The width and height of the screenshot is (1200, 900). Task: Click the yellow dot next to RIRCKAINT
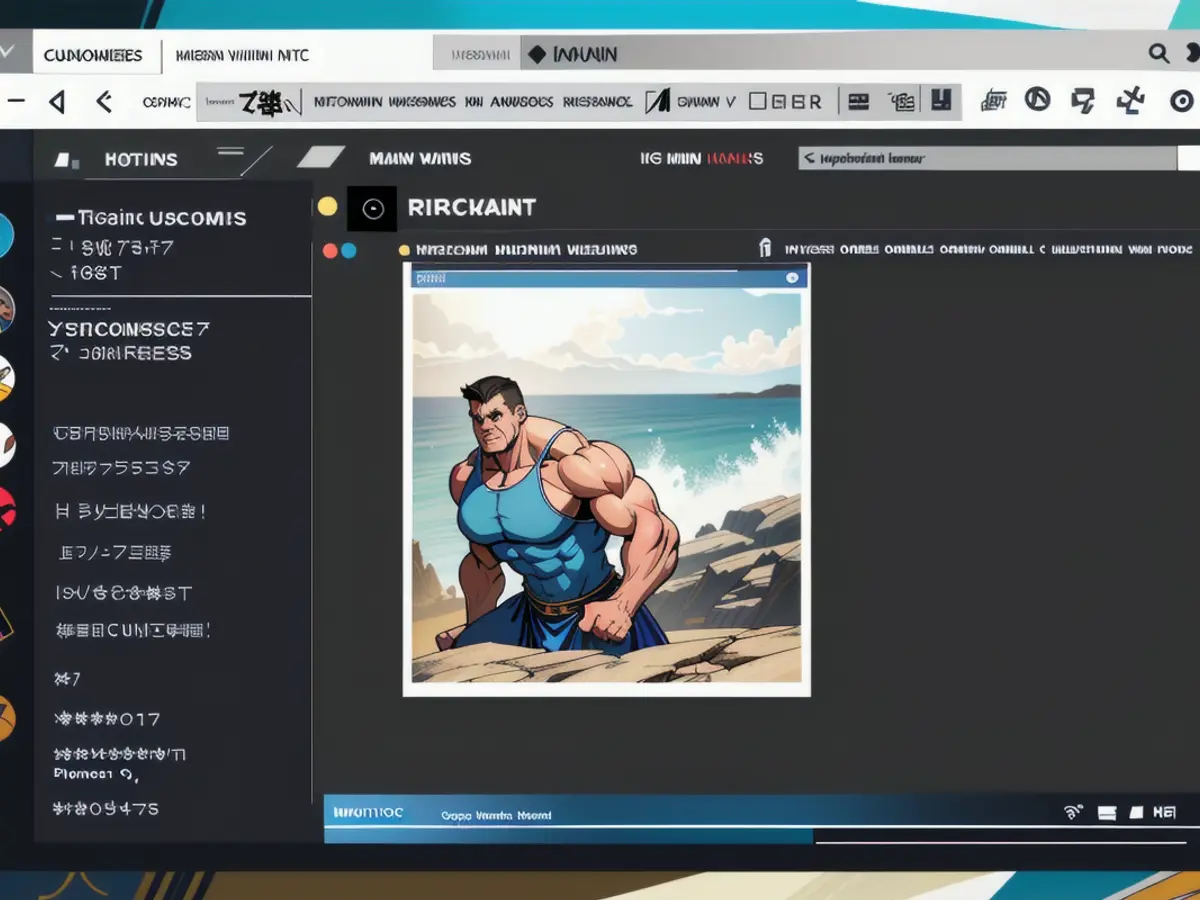click(x=327, y=207)
